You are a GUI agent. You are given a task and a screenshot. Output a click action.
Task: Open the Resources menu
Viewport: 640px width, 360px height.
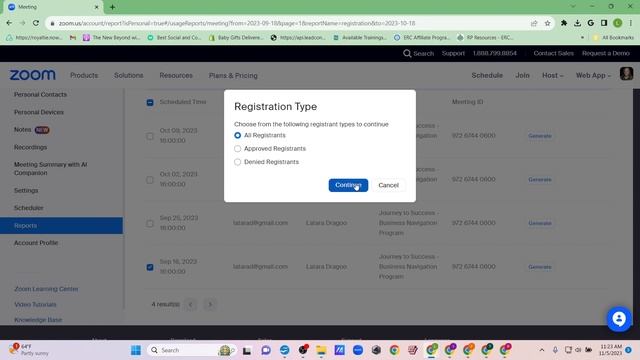(x=176, y=76)
